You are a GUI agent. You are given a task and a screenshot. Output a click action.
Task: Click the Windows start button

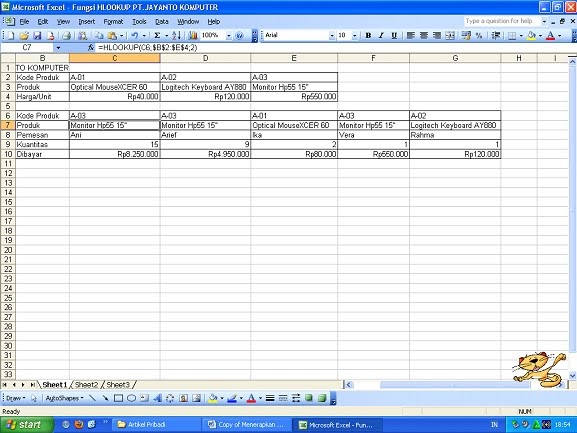(26, 425)
